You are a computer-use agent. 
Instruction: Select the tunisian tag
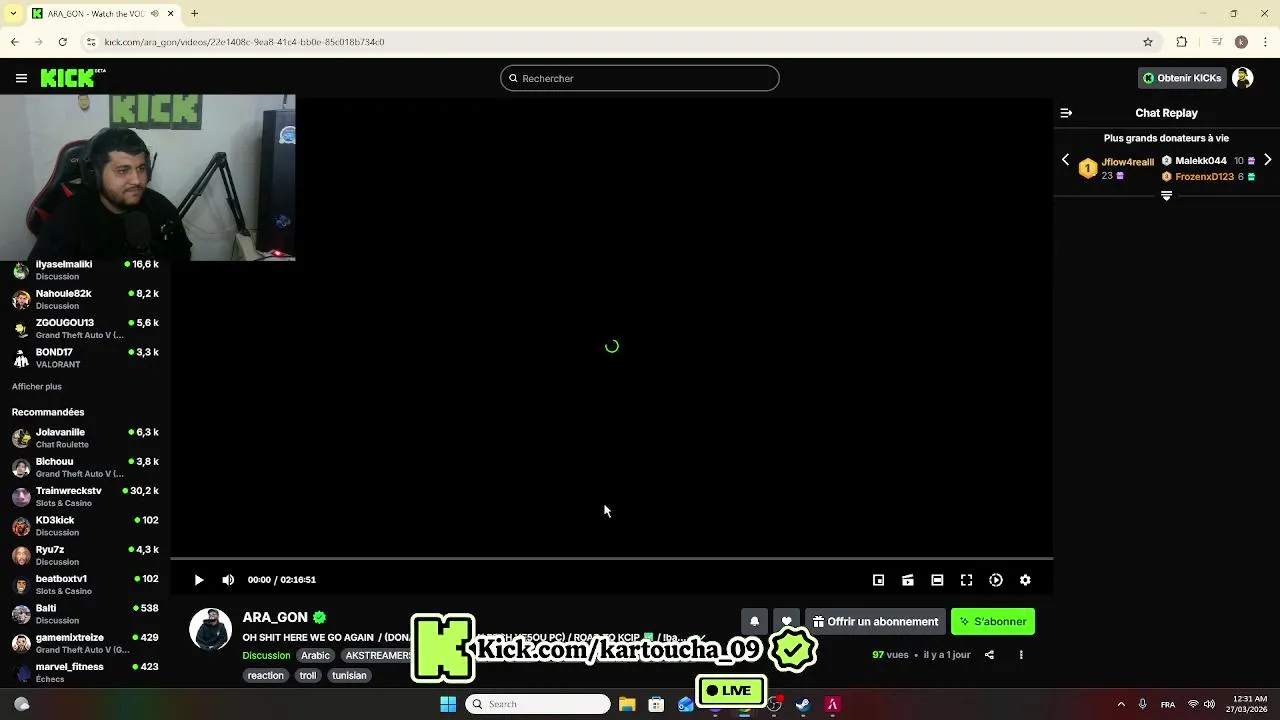(349, 675)
